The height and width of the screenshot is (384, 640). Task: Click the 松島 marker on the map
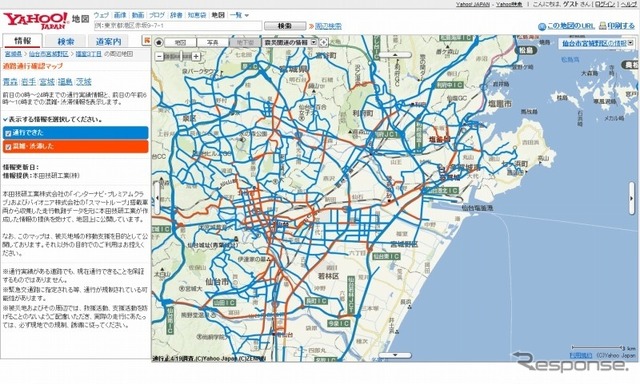pyautogui.click(x=525, y=51)
